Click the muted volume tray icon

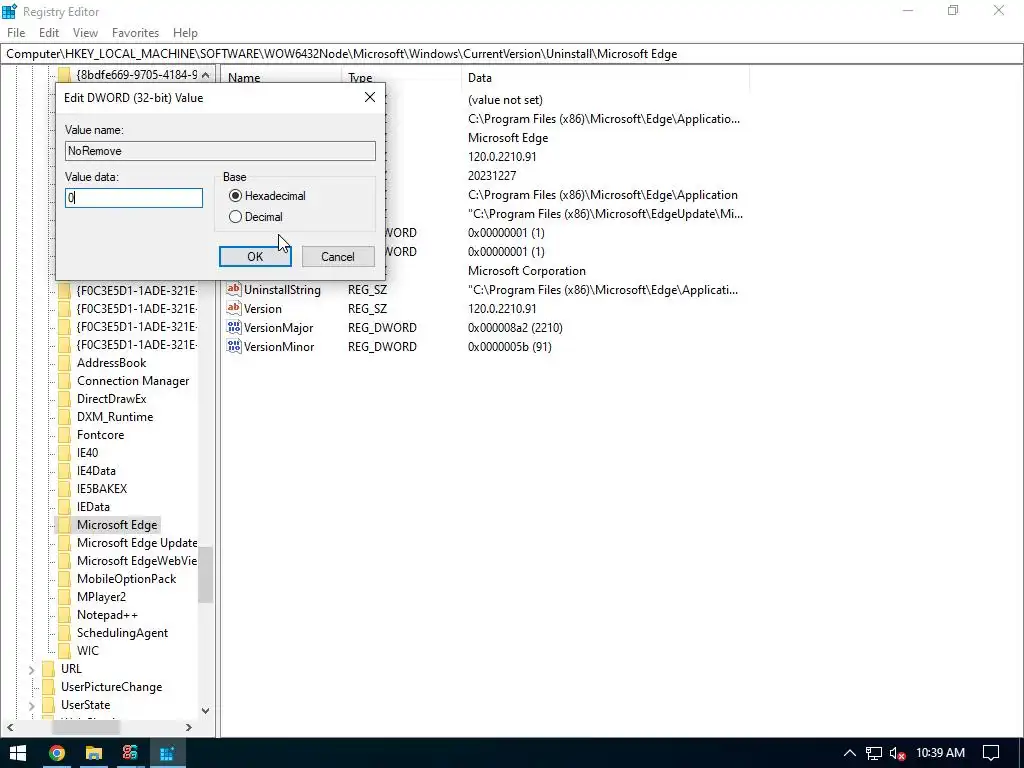(898, 753)
